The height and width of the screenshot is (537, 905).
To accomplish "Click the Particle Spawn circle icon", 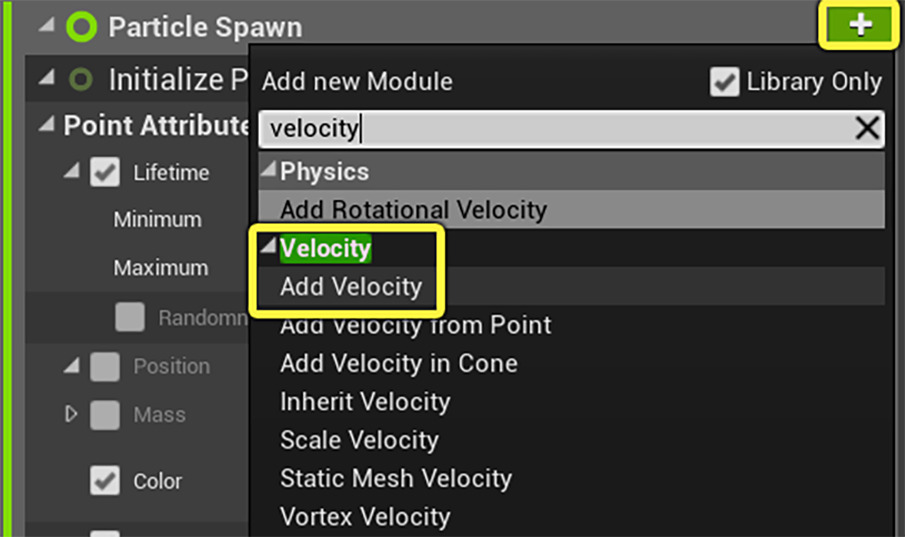I will 81,27.
